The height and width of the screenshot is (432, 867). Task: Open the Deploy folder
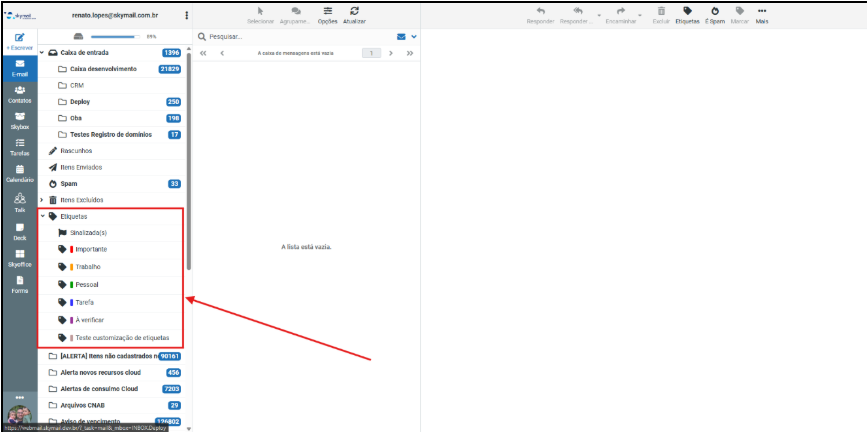tap(82, 102)
